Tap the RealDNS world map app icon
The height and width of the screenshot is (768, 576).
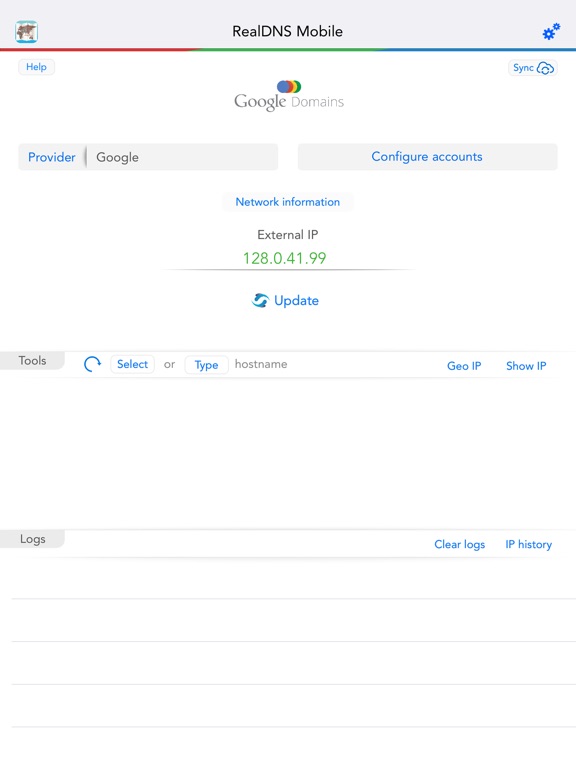click(x=26, y=32)
